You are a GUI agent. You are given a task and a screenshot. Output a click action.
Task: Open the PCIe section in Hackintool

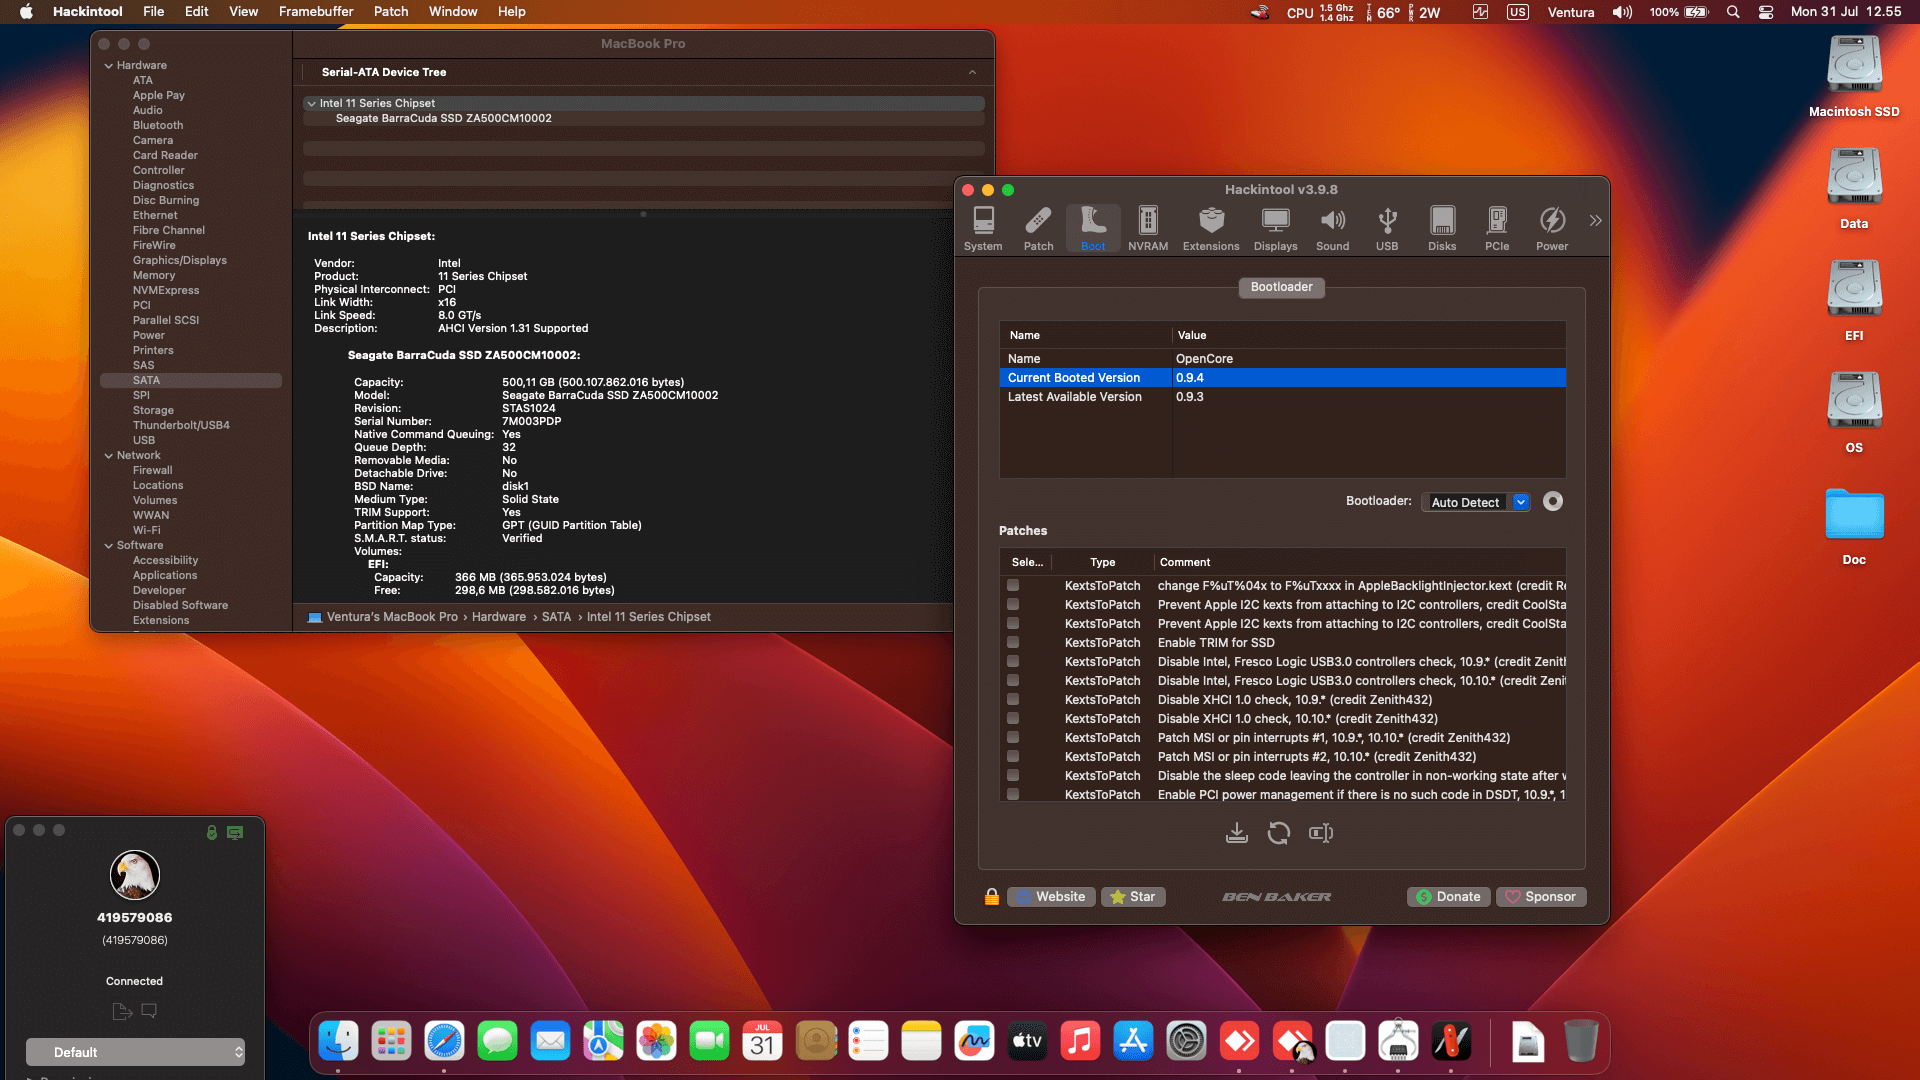point(1497,228)
